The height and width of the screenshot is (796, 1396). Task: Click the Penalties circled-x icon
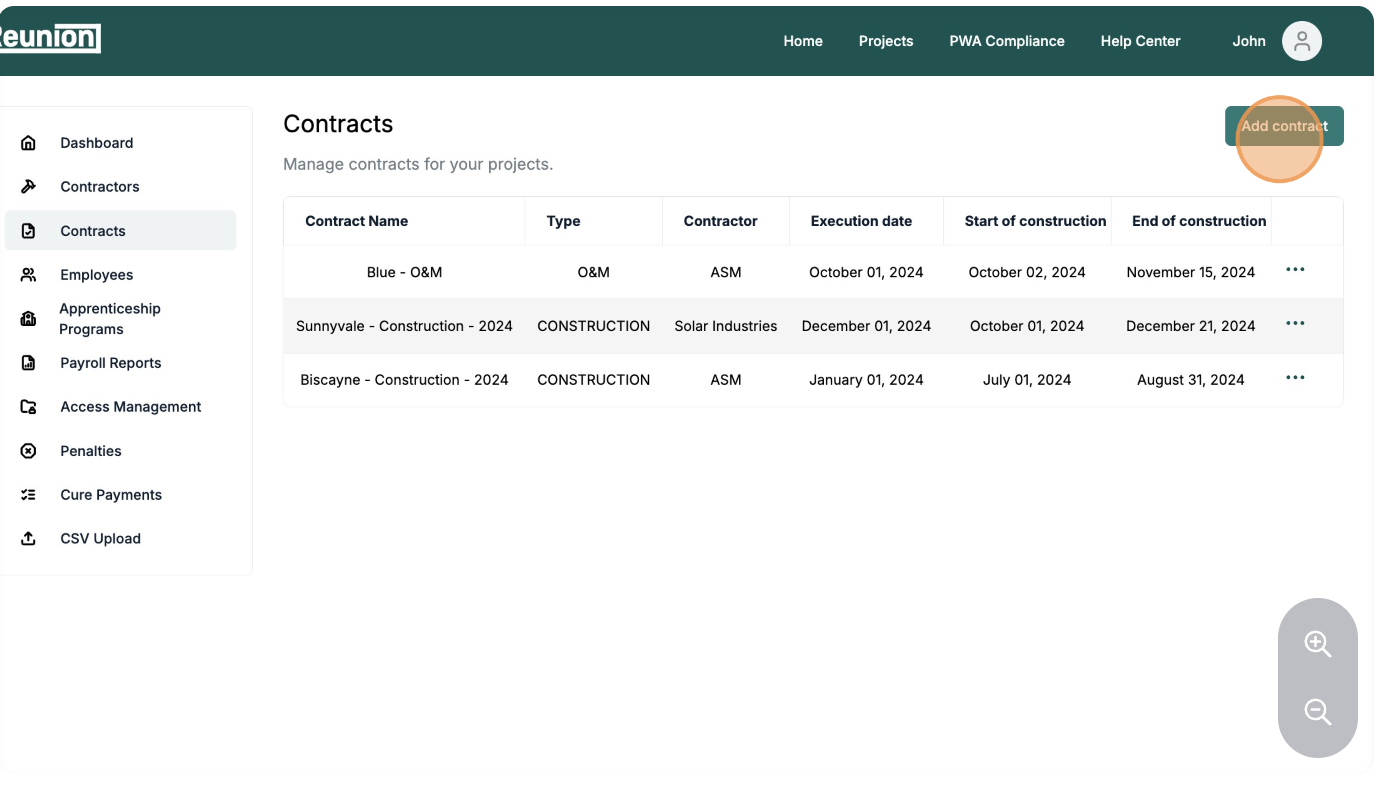28,451
